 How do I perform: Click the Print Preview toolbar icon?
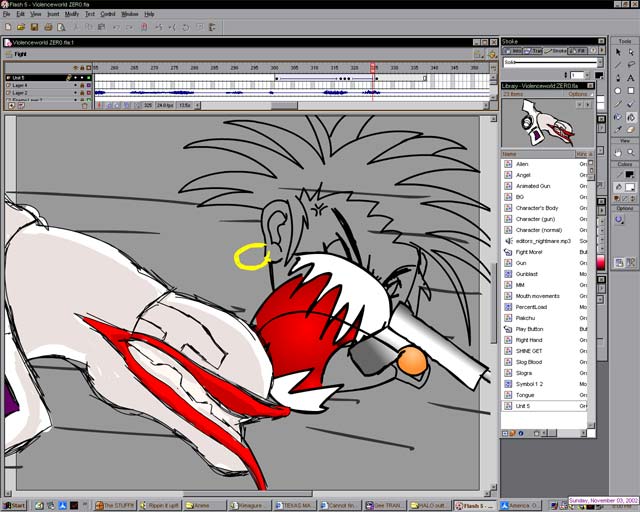pos(61,27)
